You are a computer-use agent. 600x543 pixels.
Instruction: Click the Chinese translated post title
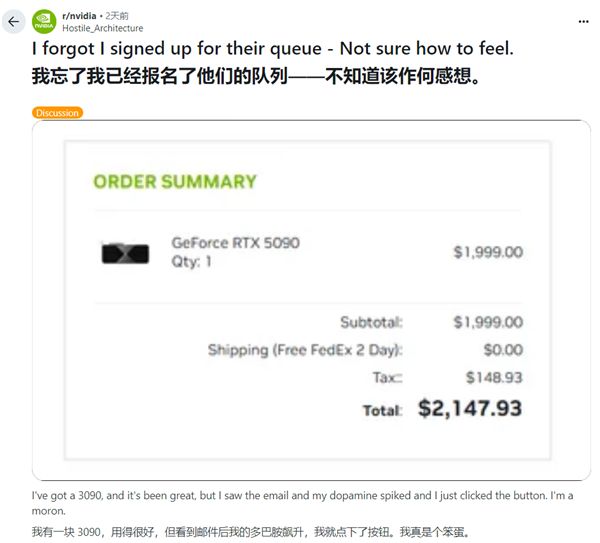(x=256, y=76)
